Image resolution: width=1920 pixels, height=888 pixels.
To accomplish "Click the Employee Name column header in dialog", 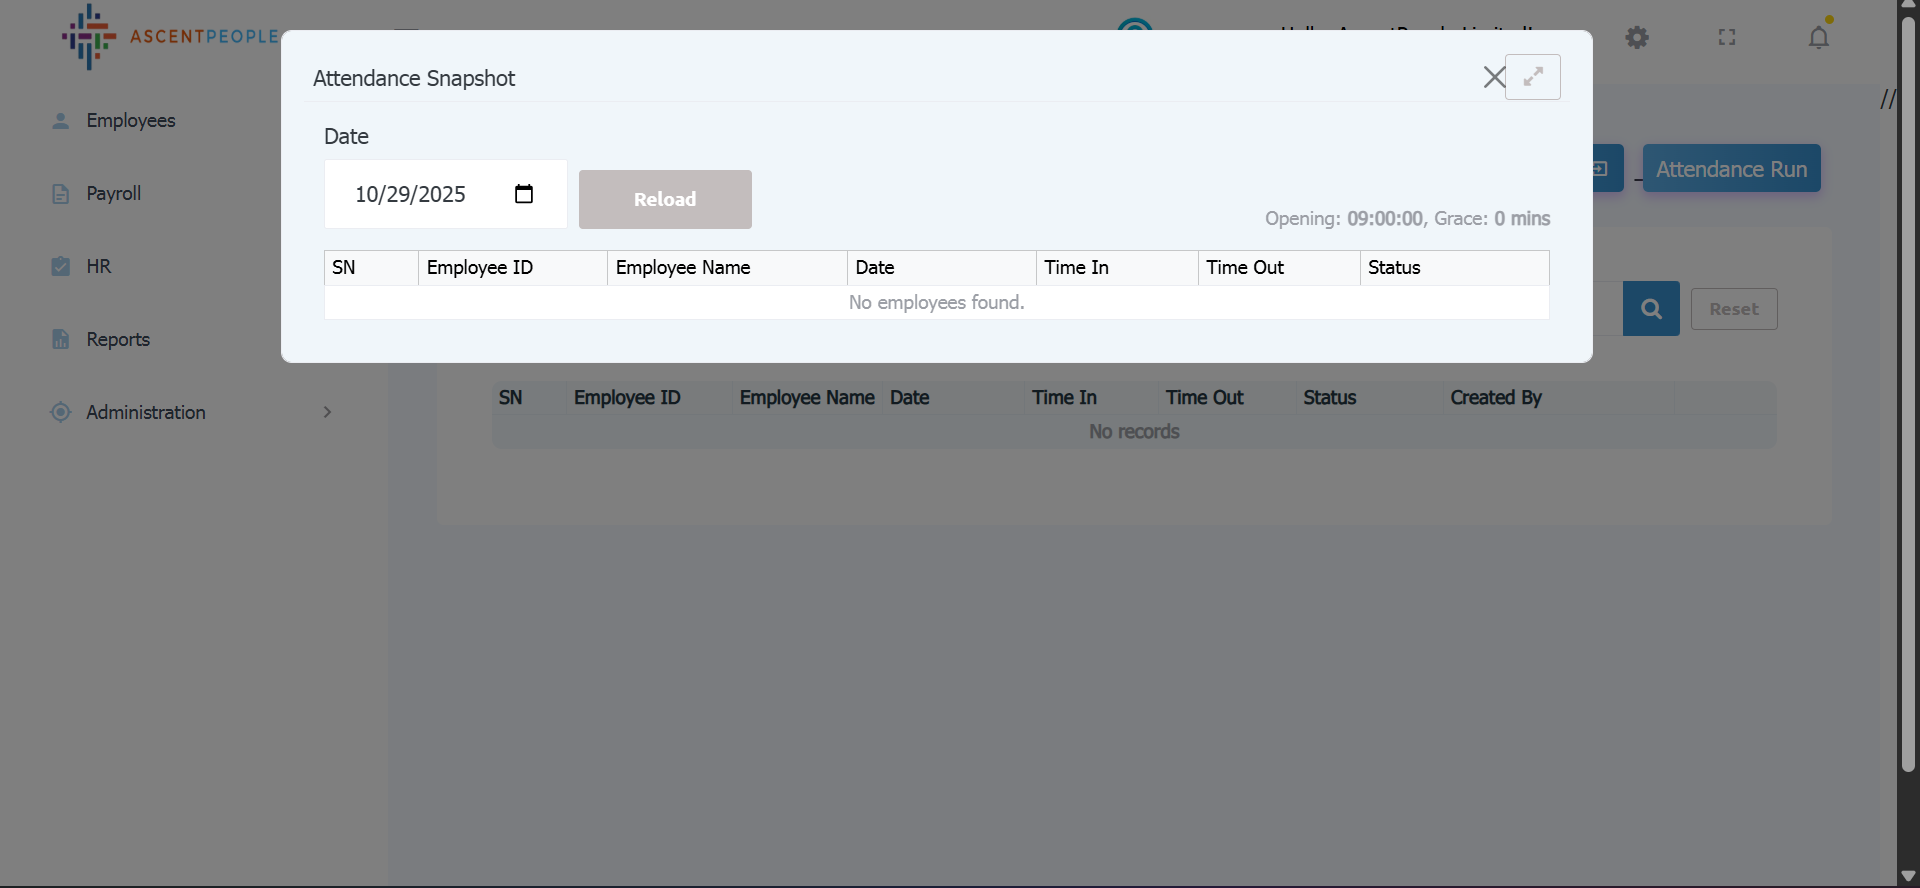I will click(683, 268).
